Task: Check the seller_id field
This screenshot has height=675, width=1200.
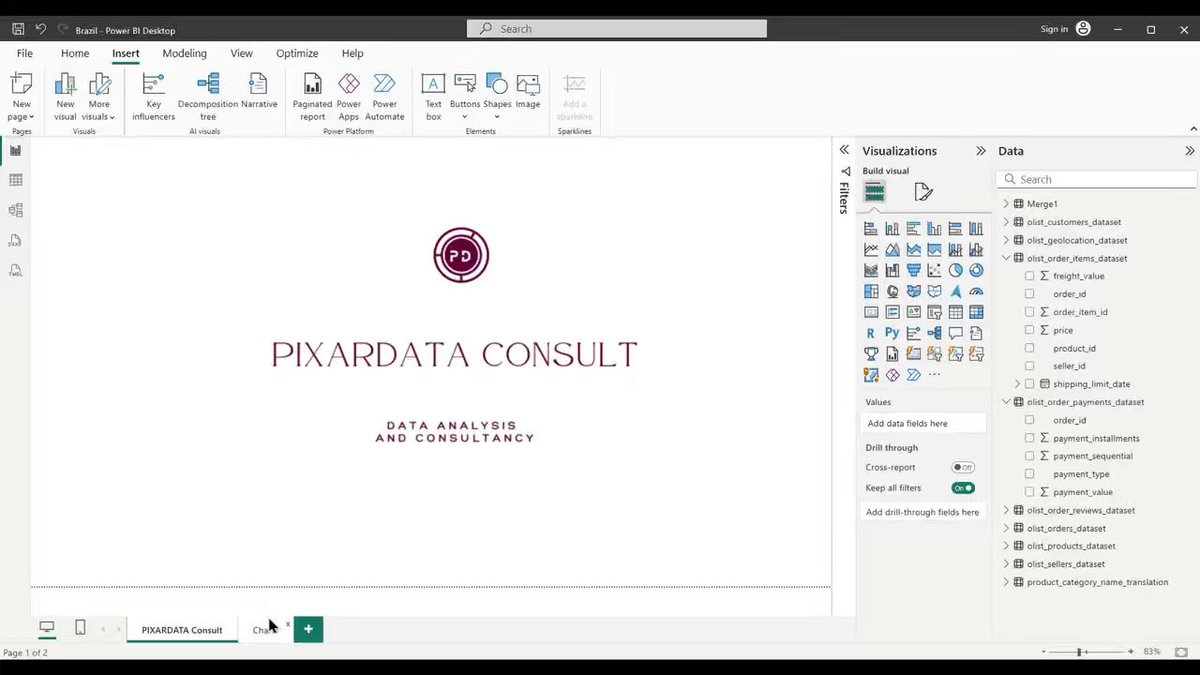Action: click(x=1029, y=366)
